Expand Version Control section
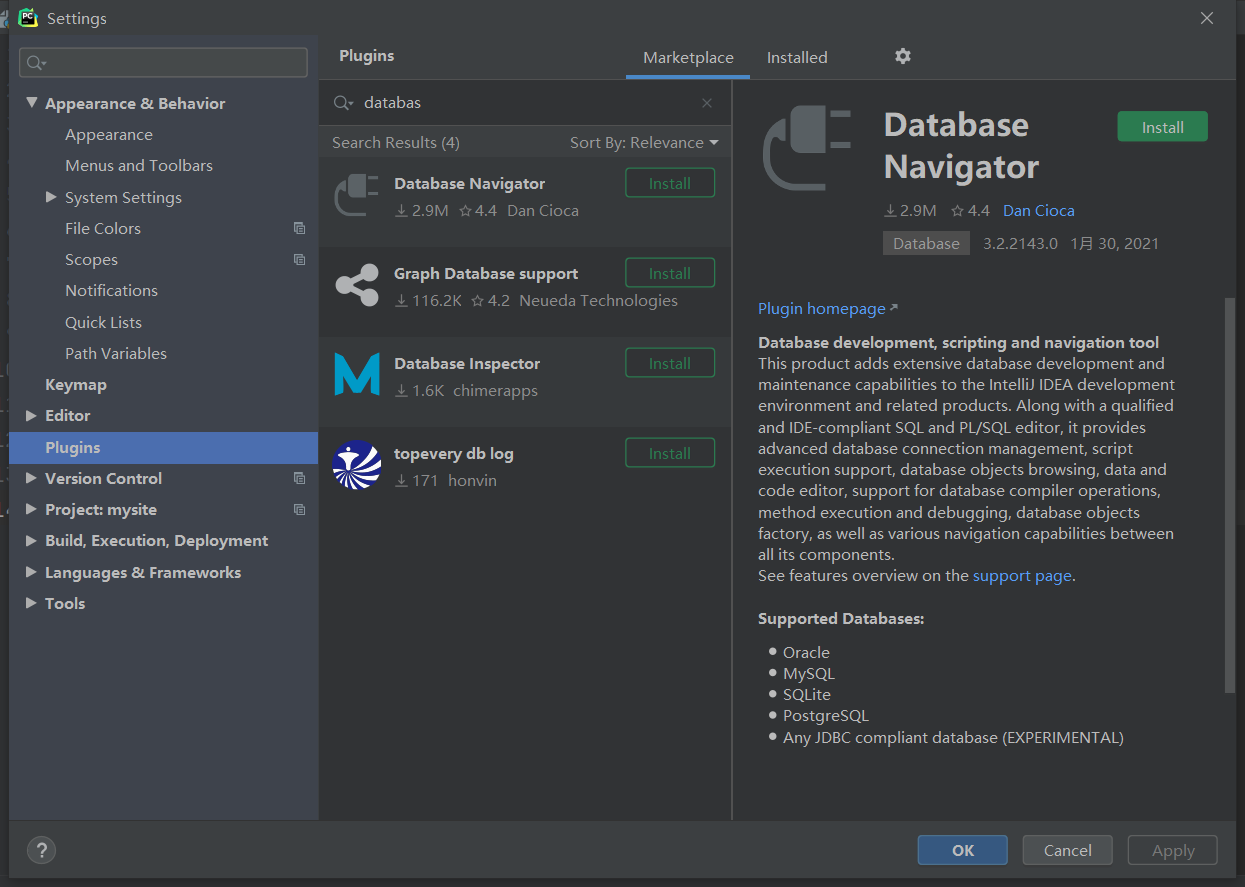 [x=32, y=478]
